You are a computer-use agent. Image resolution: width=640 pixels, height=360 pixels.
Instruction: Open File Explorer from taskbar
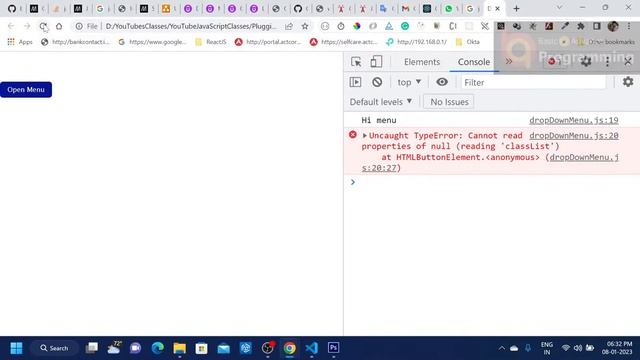[x=180, y=348]
